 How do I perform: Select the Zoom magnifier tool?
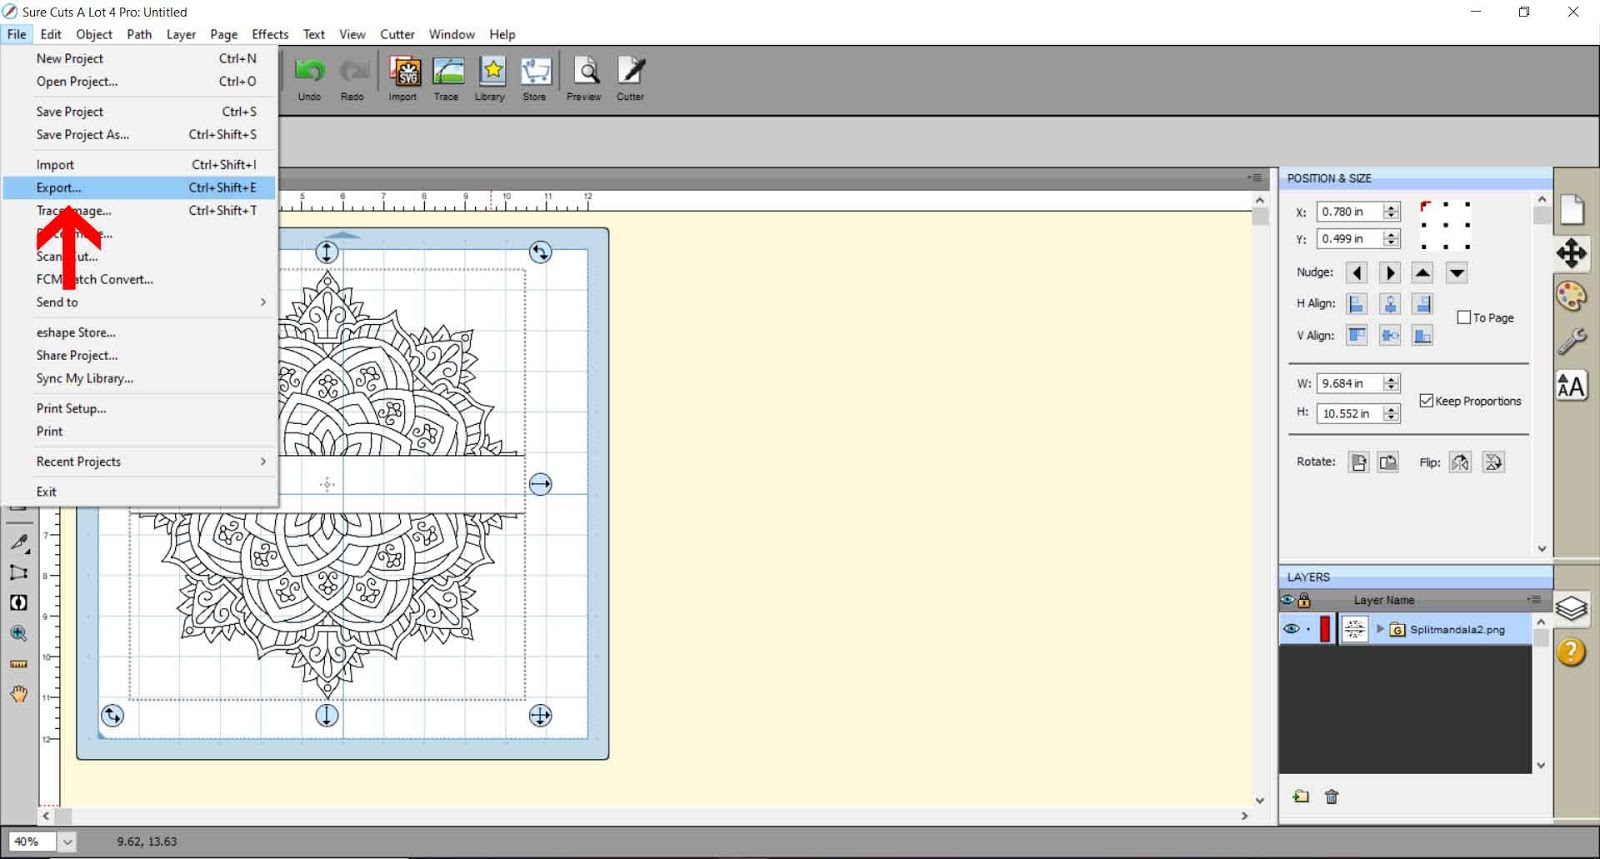[19, 633]
